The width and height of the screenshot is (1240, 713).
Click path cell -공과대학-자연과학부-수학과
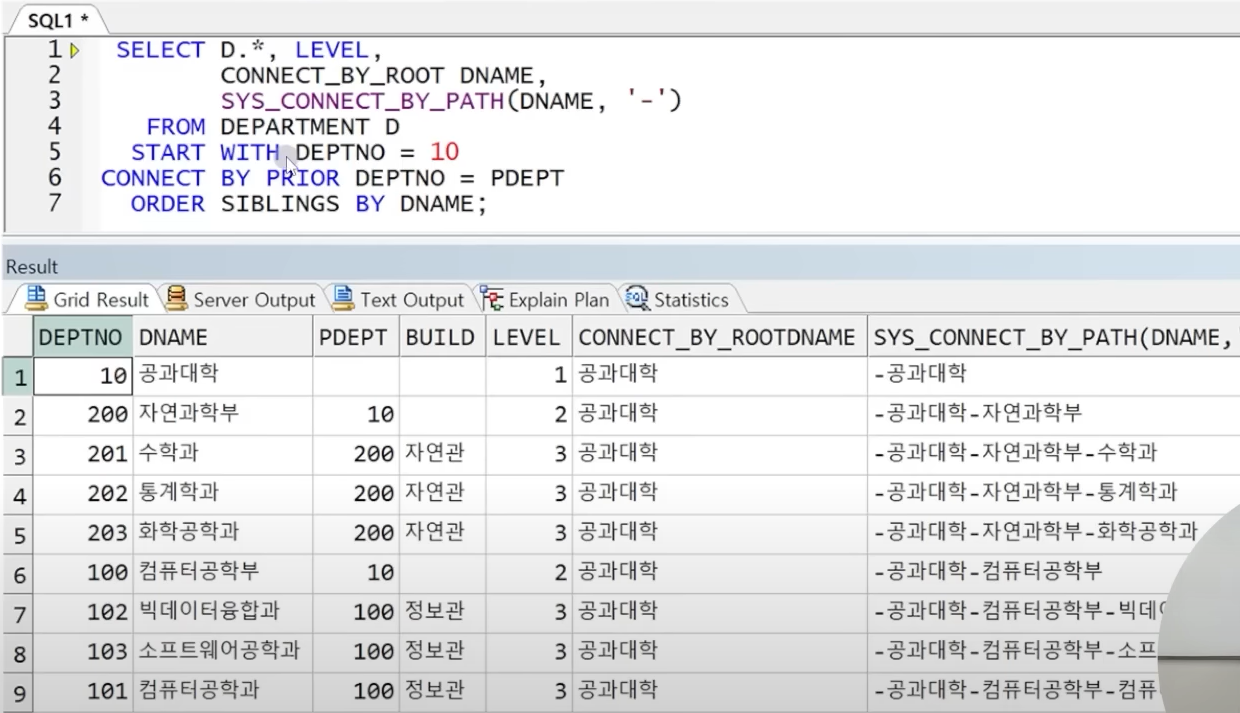1053,455
